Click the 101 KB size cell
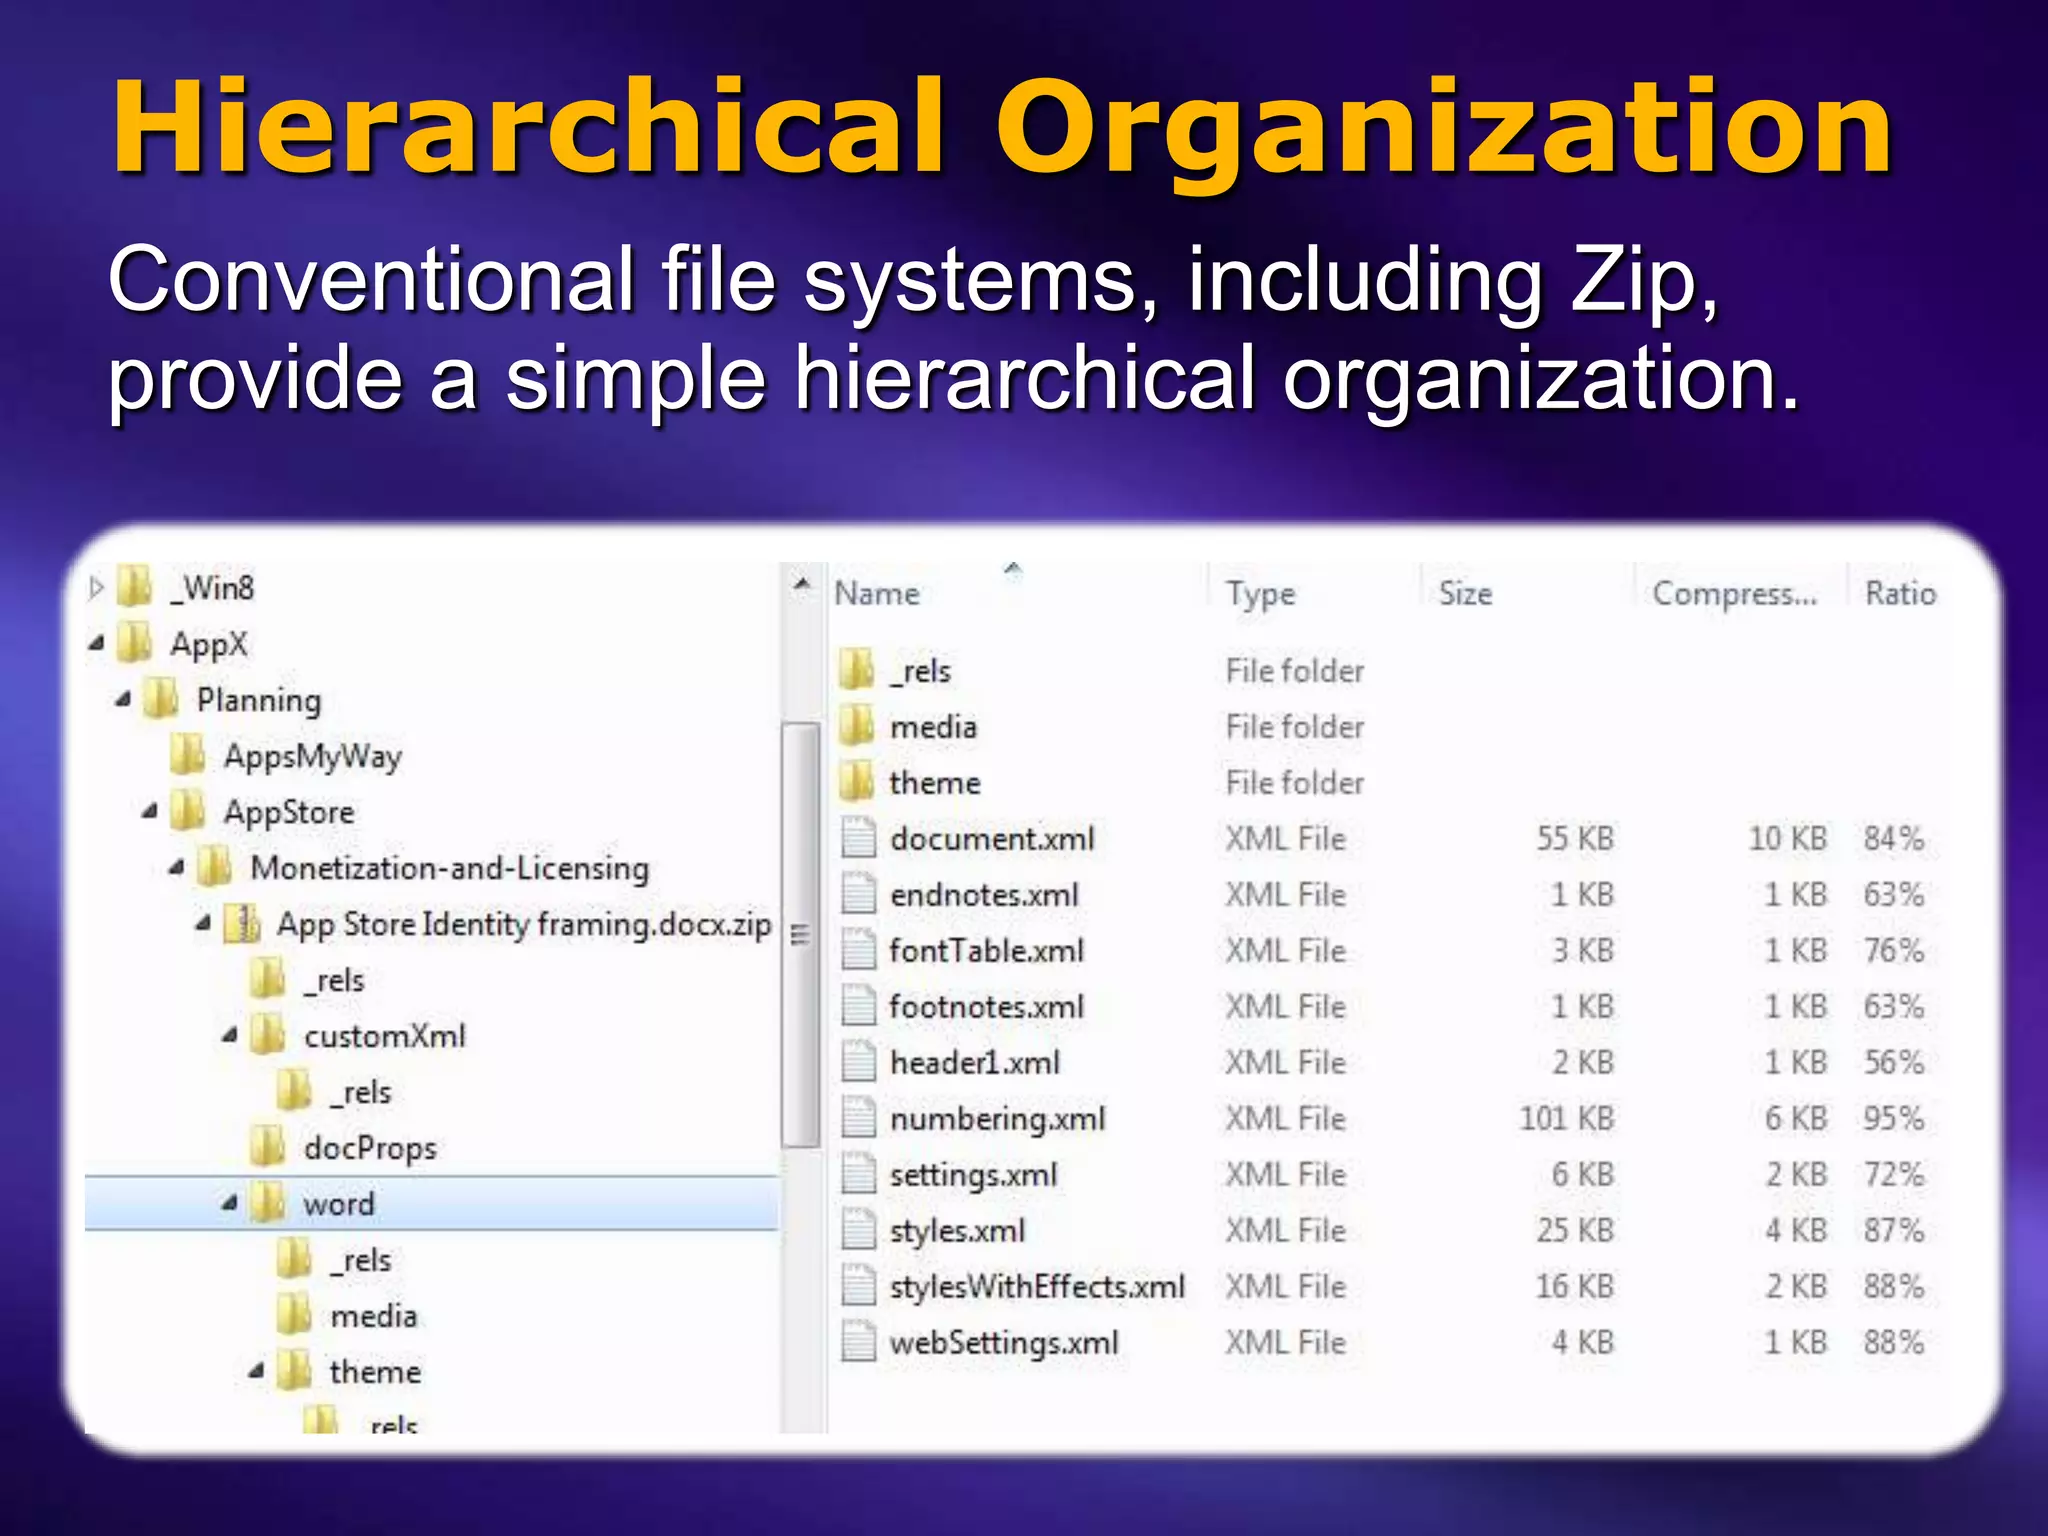The image size is (2048, 1536). [x=1567, y=1118]
